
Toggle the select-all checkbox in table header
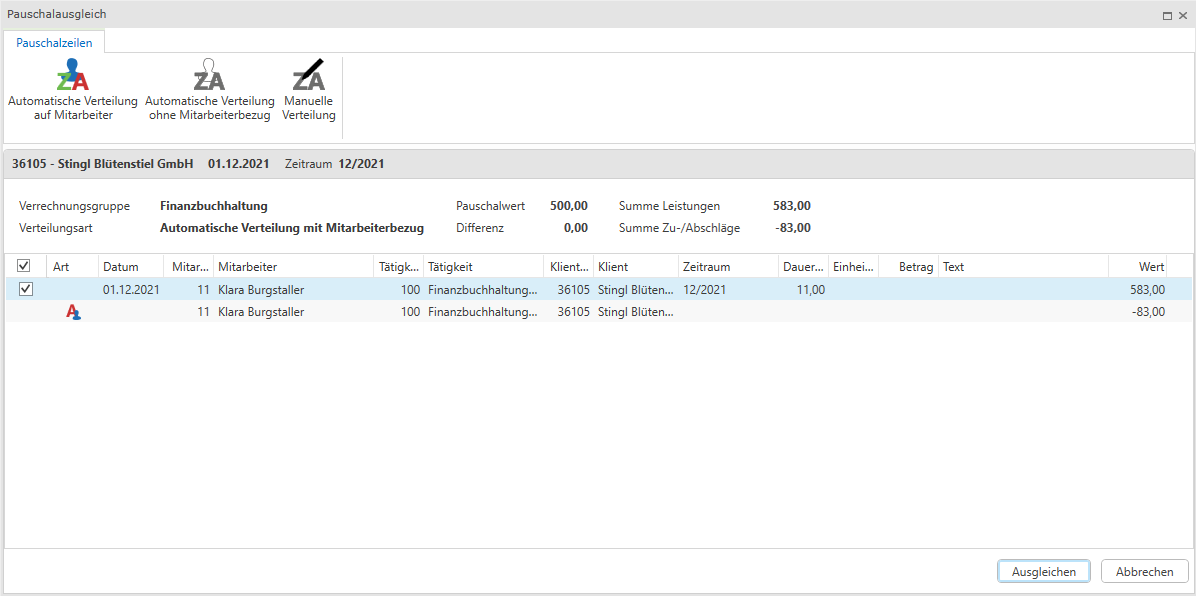(25, 267)
